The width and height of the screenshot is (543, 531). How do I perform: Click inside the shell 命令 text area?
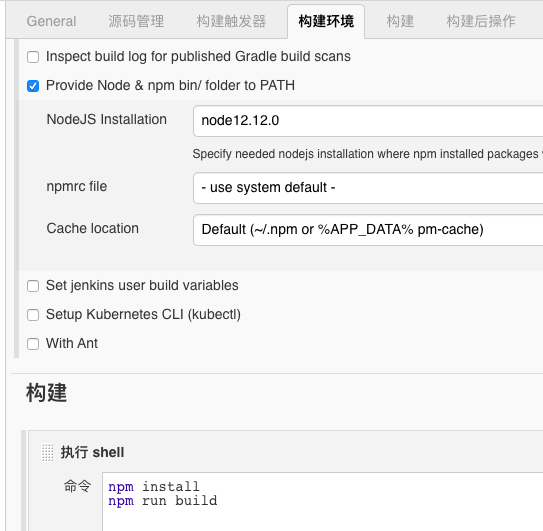[322, 502]
